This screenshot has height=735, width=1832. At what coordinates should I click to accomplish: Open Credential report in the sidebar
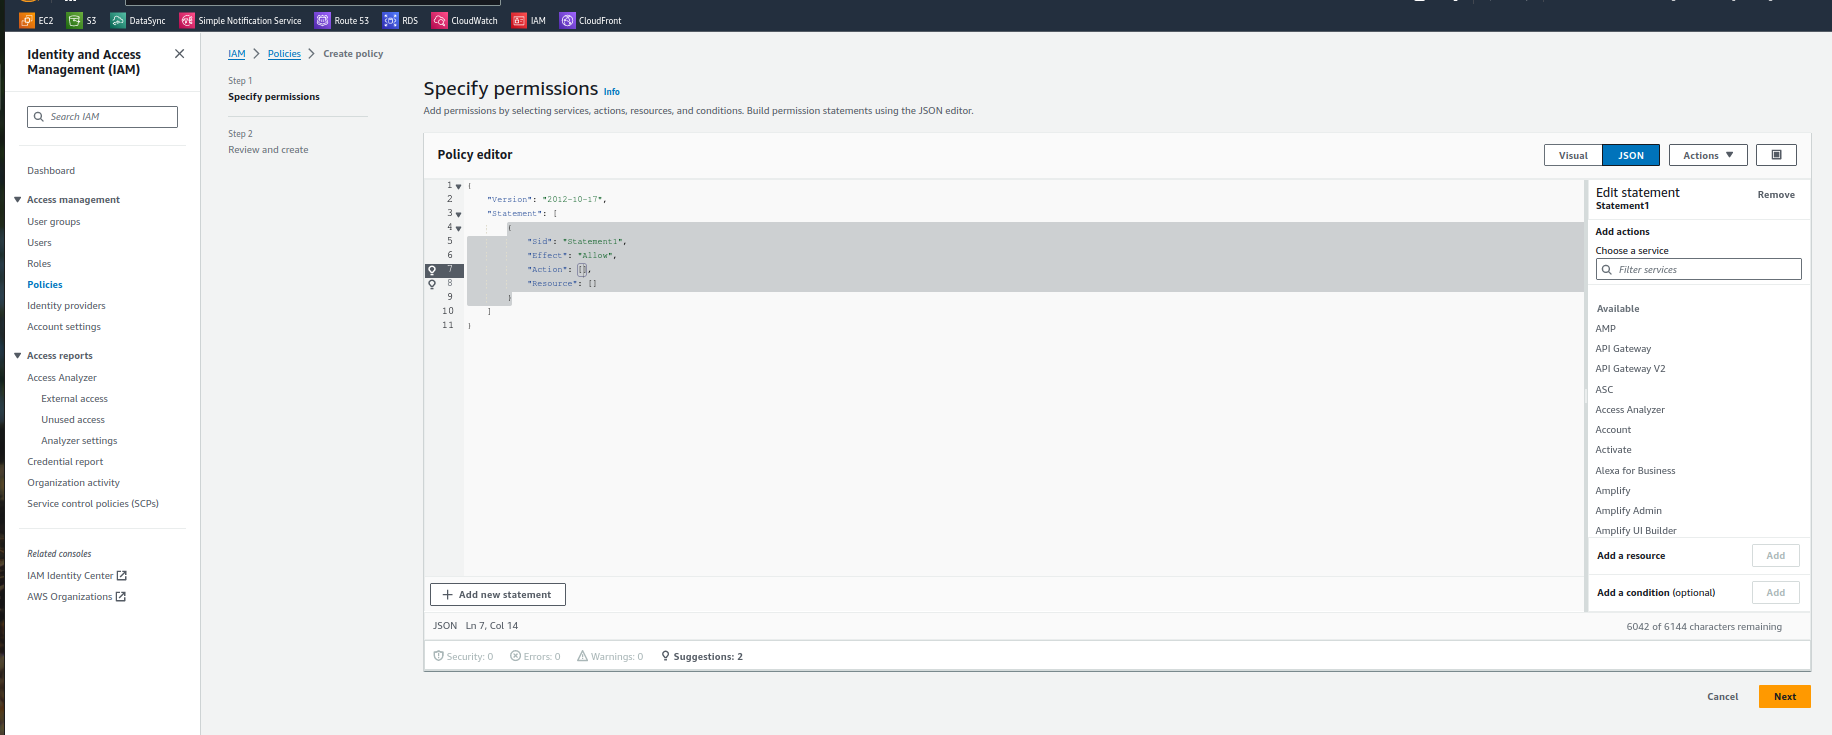[x=65, y=462]
